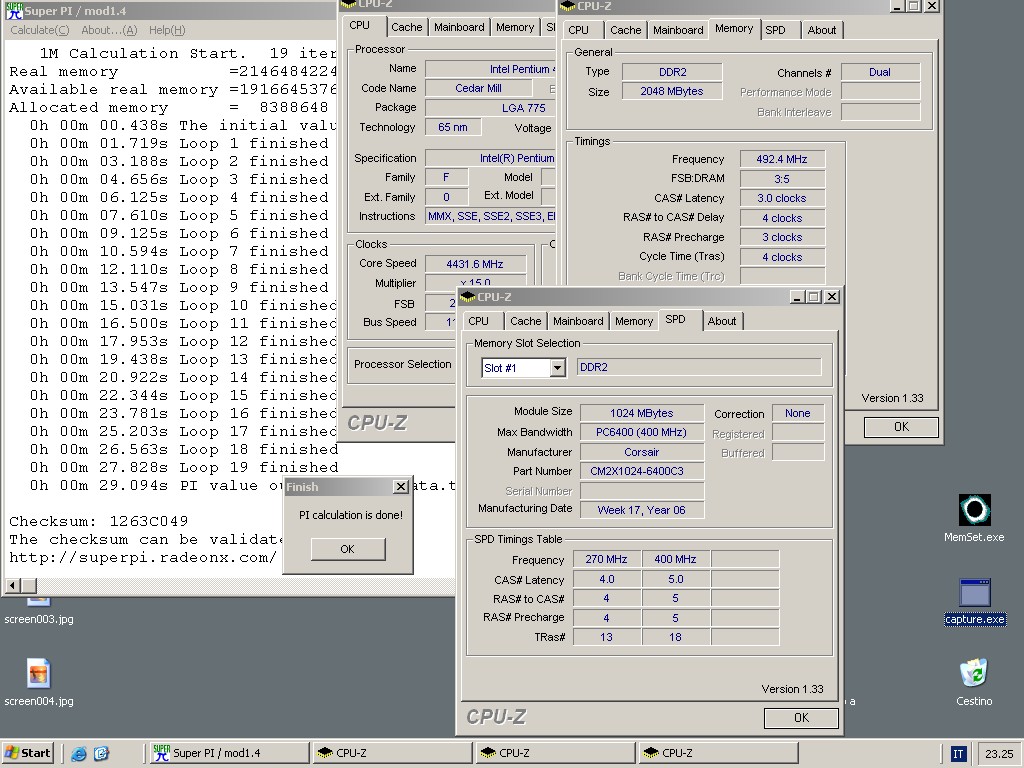Click the Correction None value in SPD window
This screenshot has width=1024, height=768.
click(x=797, y=413)
